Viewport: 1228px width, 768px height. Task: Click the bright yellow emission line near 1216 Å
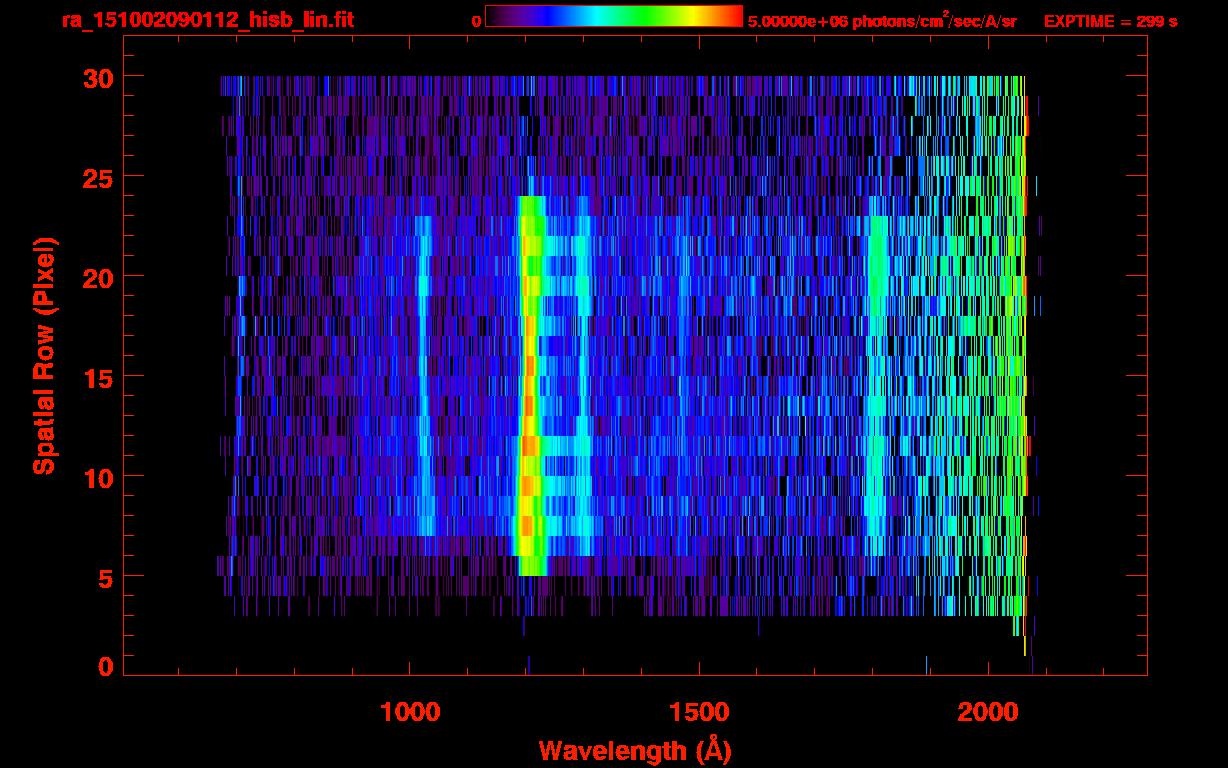[x=530, y=385]
